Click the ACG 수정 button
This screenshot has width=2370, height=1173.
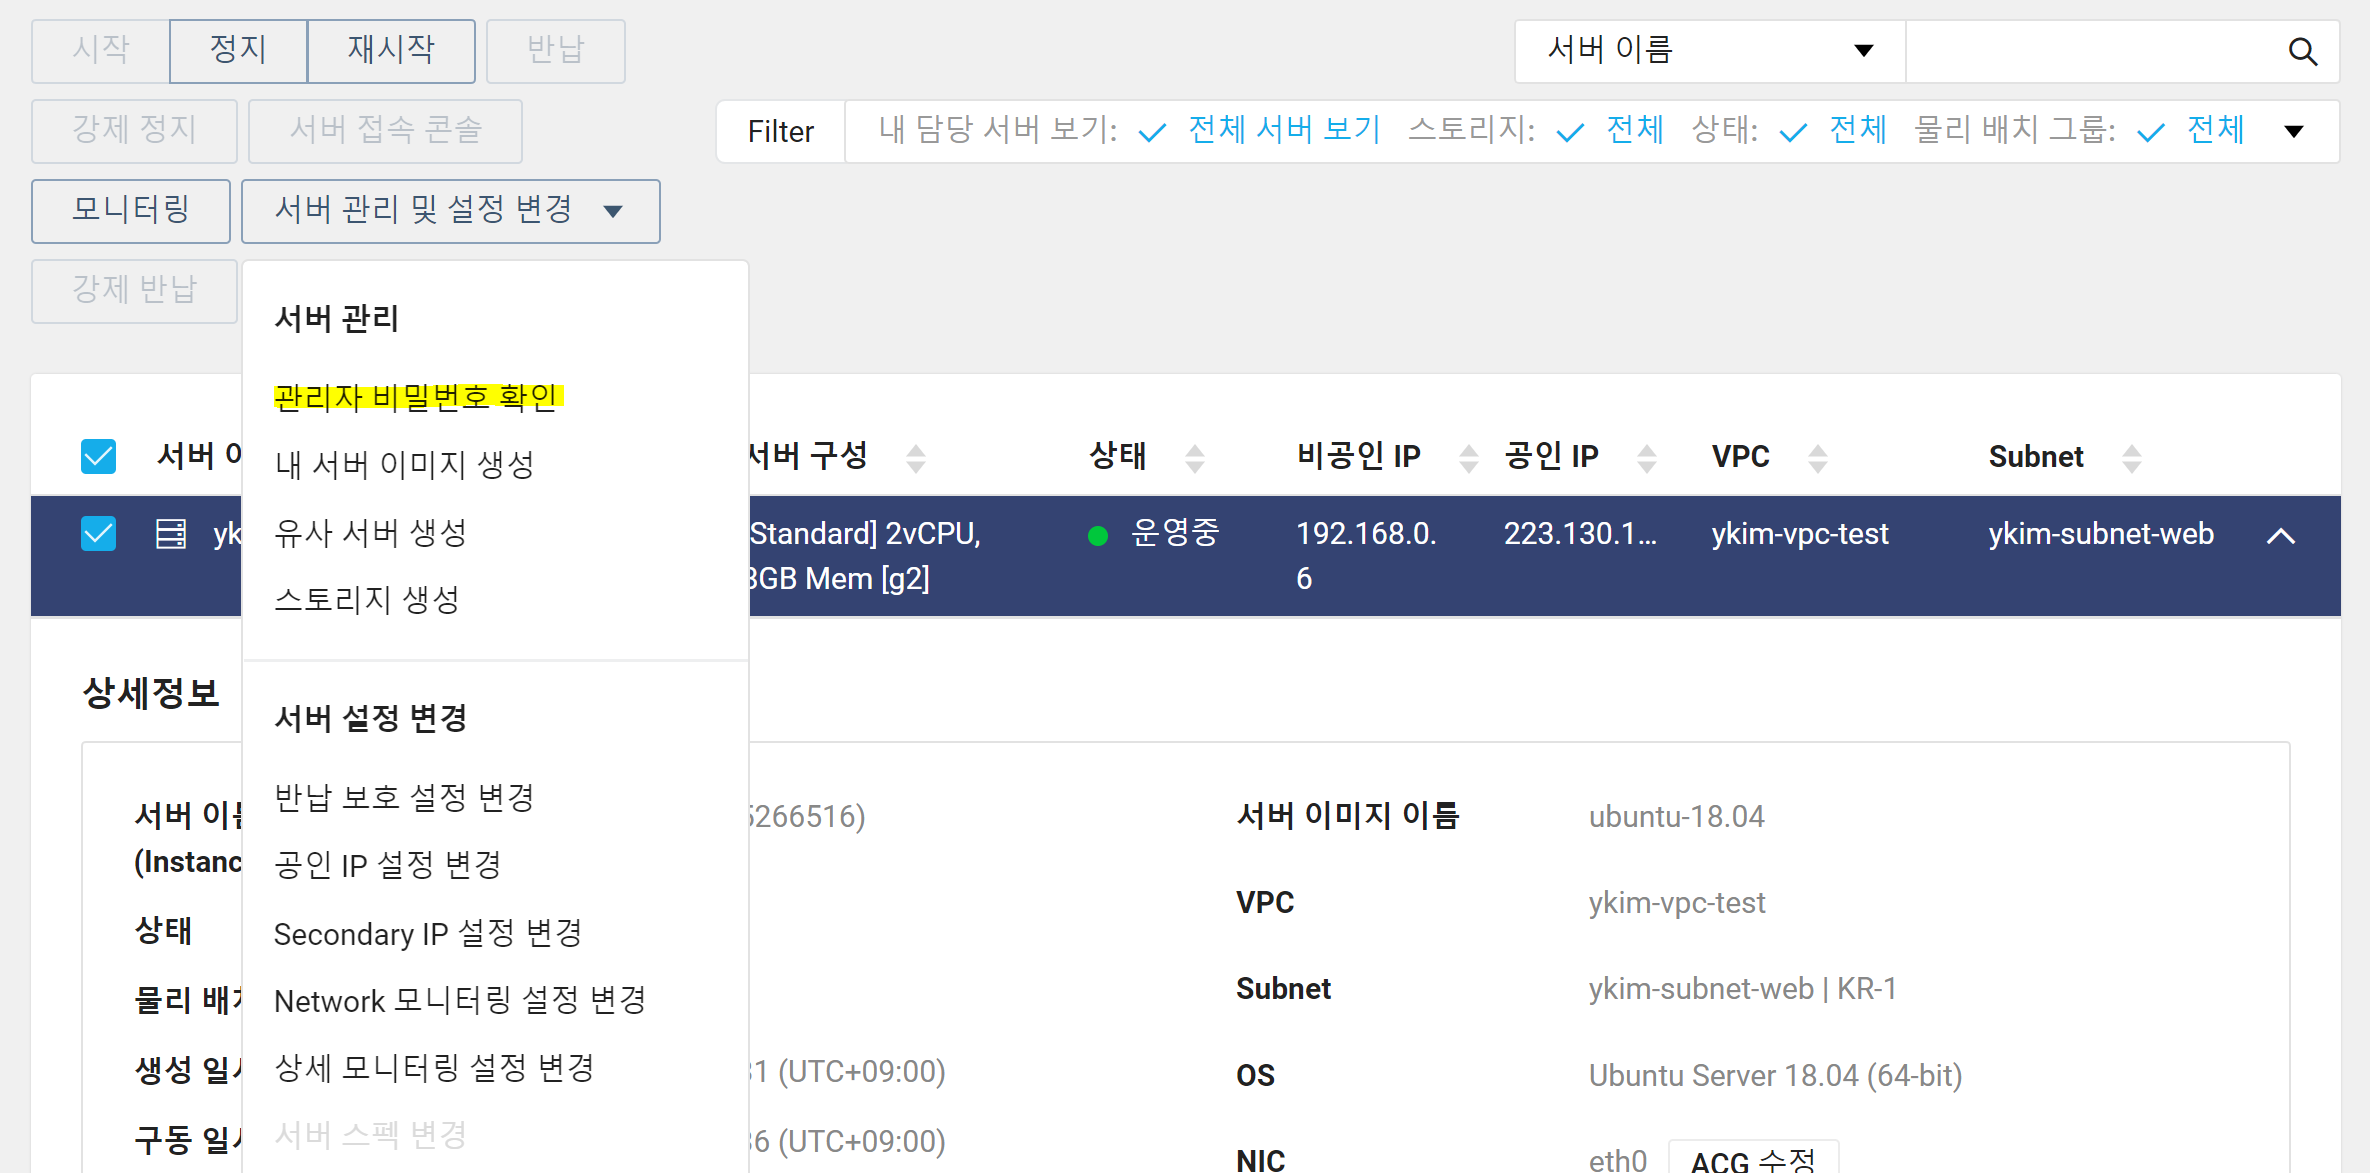pyautogui.click(x=1752, y=1160)
